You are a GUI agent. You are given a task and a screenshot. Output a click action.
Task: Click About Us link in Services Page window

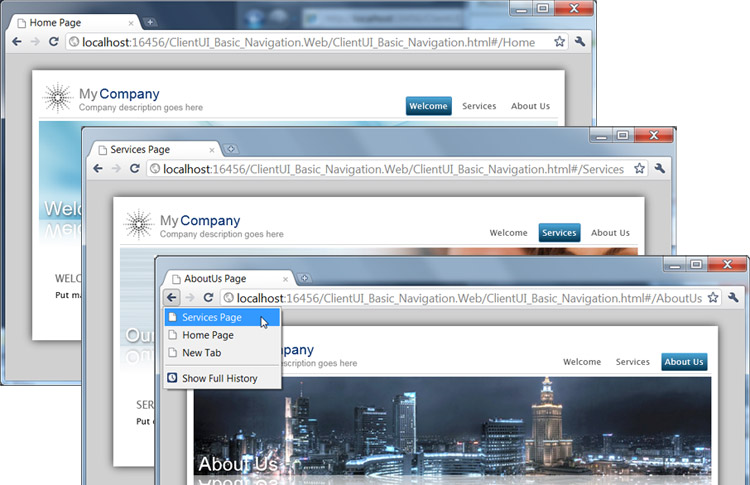point(610,233)
